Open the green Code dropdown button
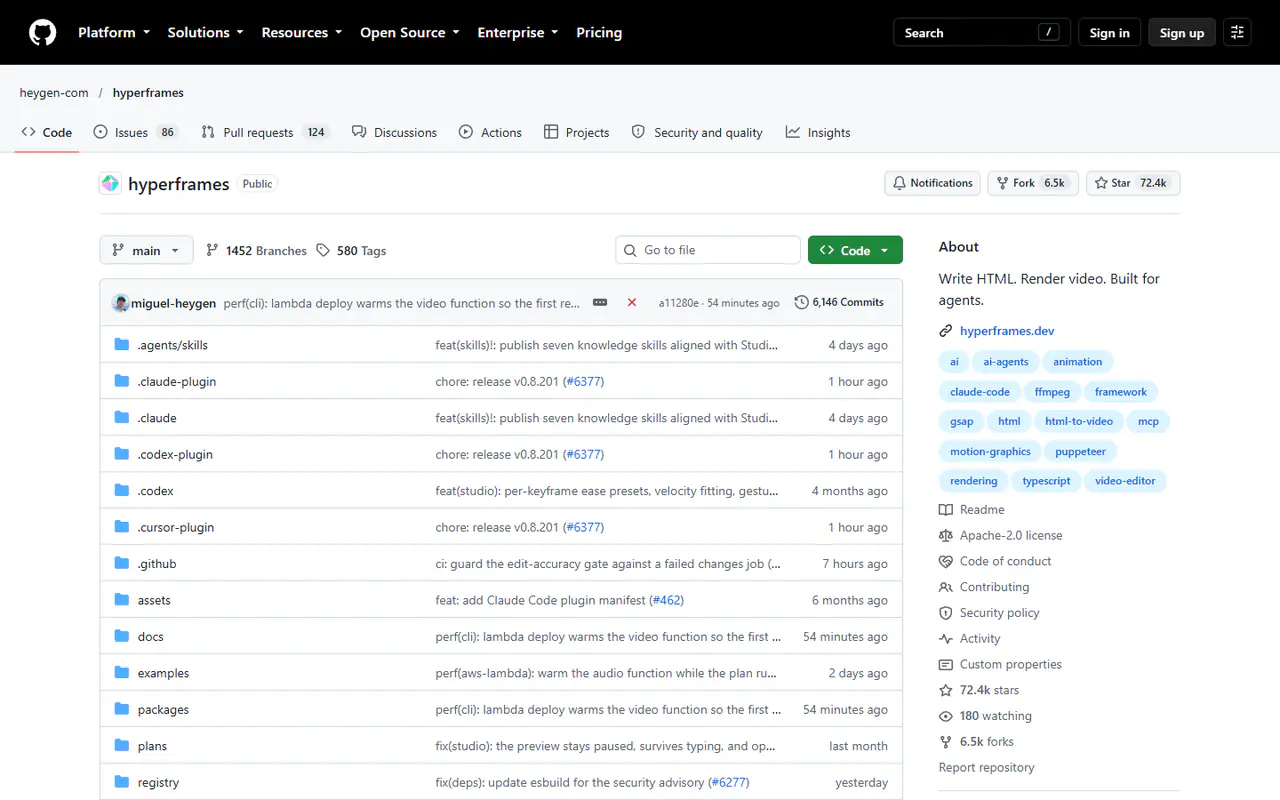 [855, 250]
